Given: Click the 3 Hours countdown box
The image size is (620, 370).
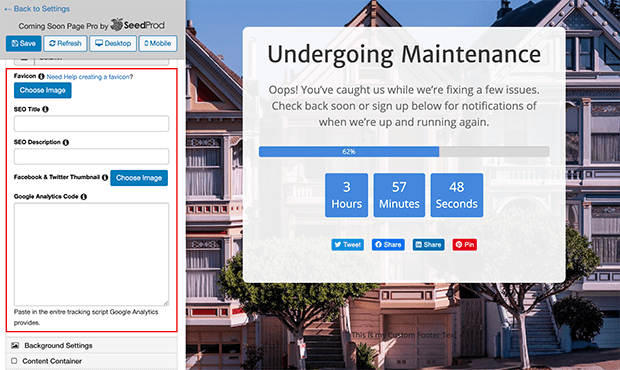Looking at the screenshot, I should [346, 195].
